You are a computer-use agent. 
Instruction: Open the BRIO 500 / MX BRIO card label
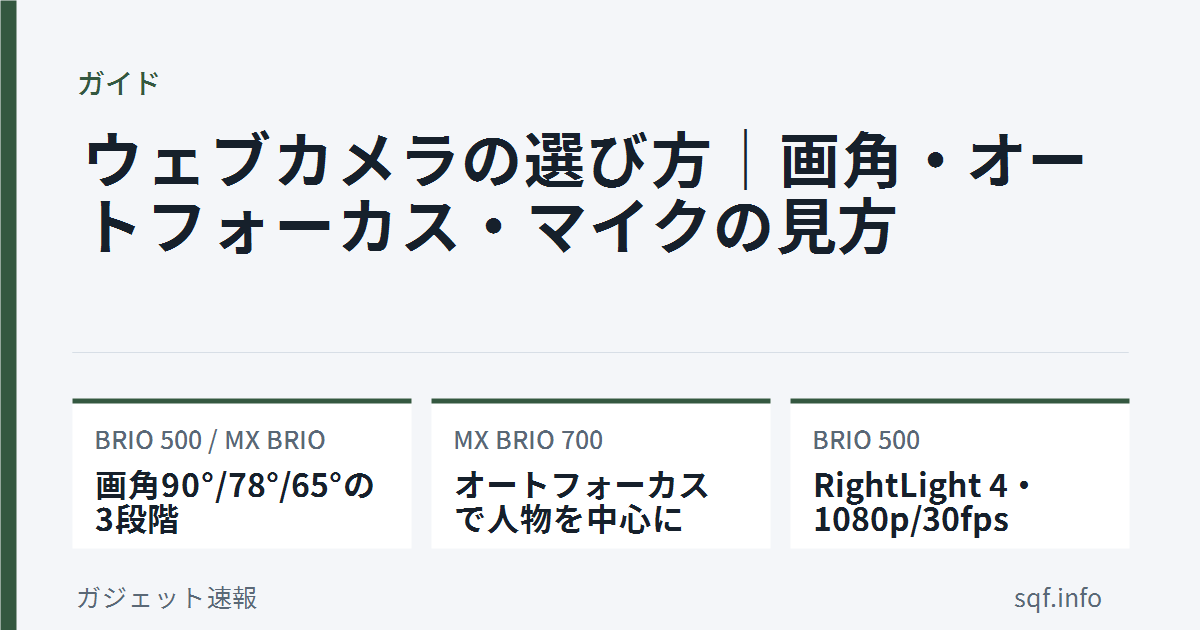coord(210,440)
